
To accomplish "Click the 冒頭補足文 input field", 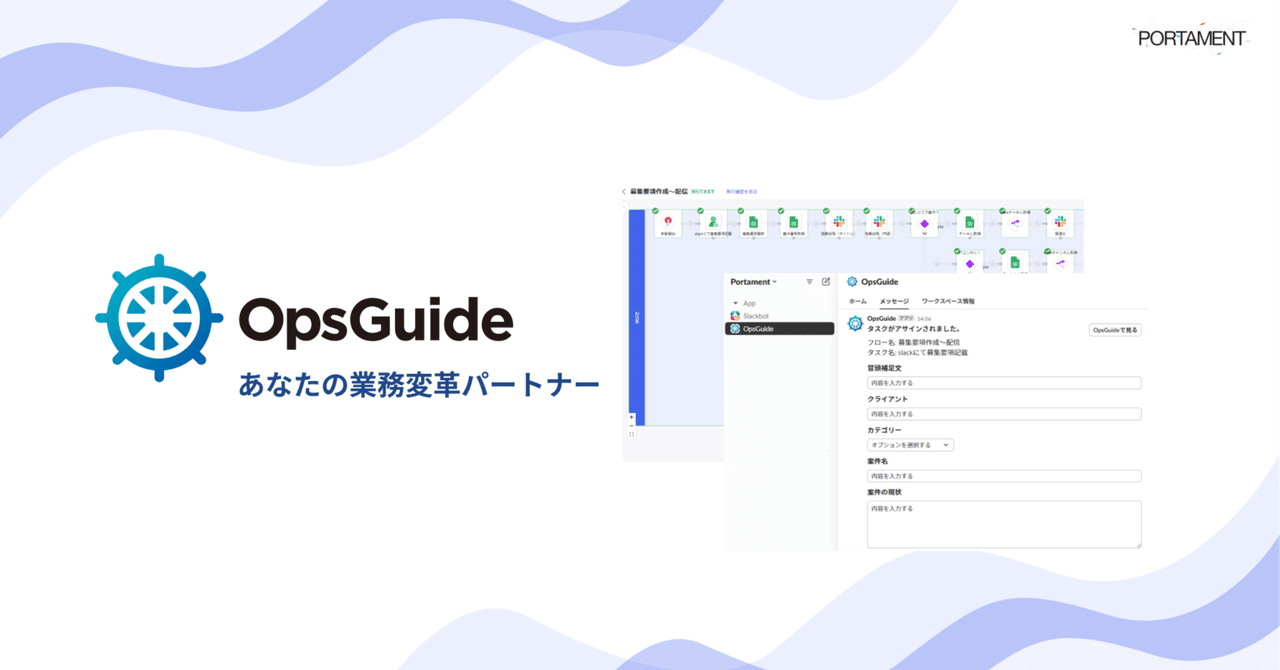I will tap(1002, 383).
